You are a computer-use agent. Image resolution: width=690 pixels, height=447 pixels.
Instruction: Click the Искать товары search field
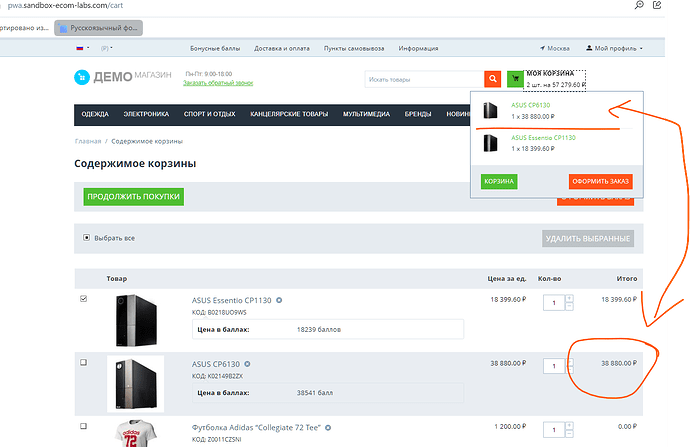(422, 79)
